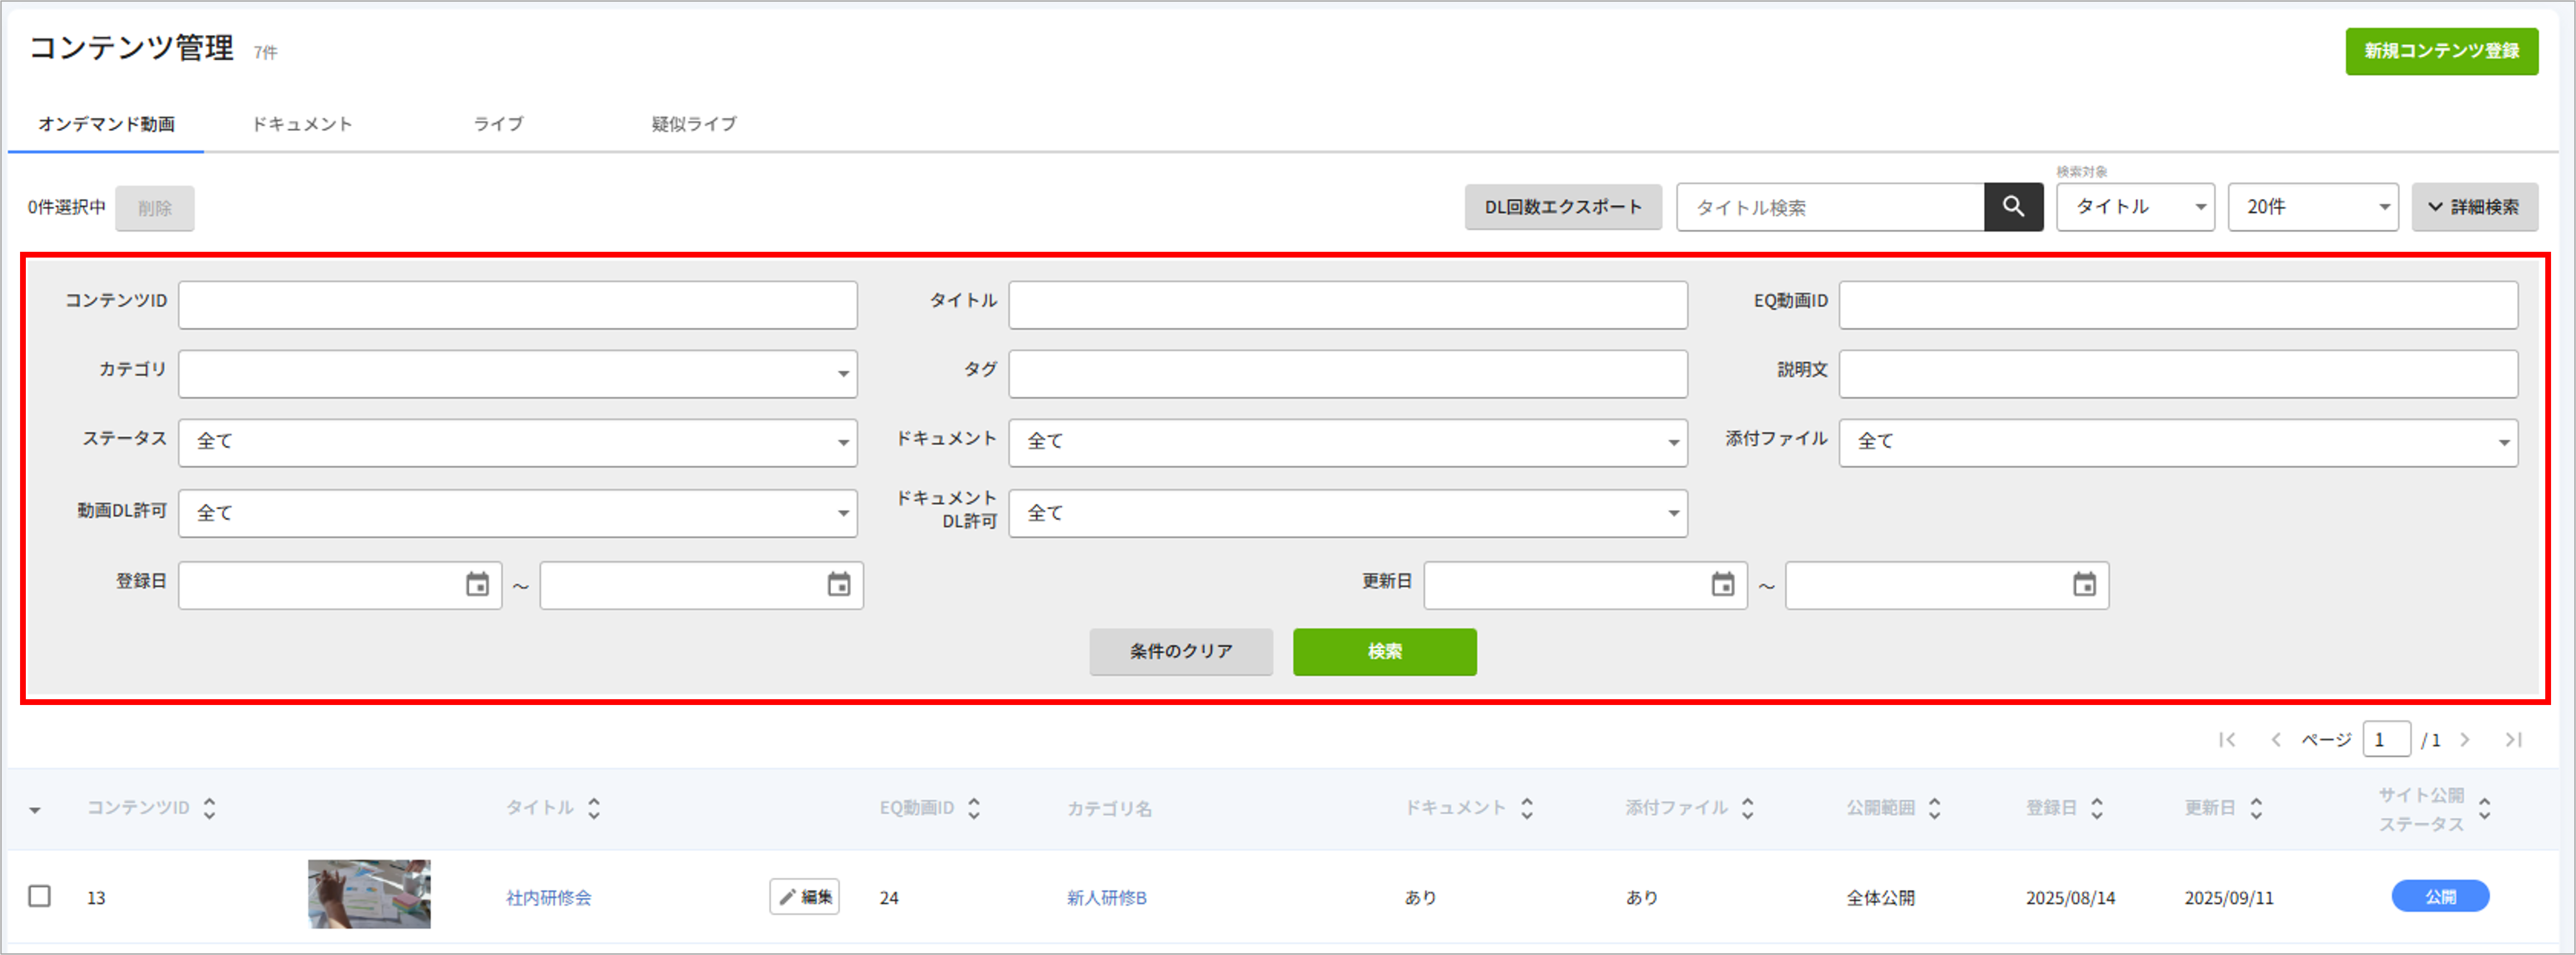Sort by タイトル column arrows
The image size is (2576, 955).
[594, 808]
